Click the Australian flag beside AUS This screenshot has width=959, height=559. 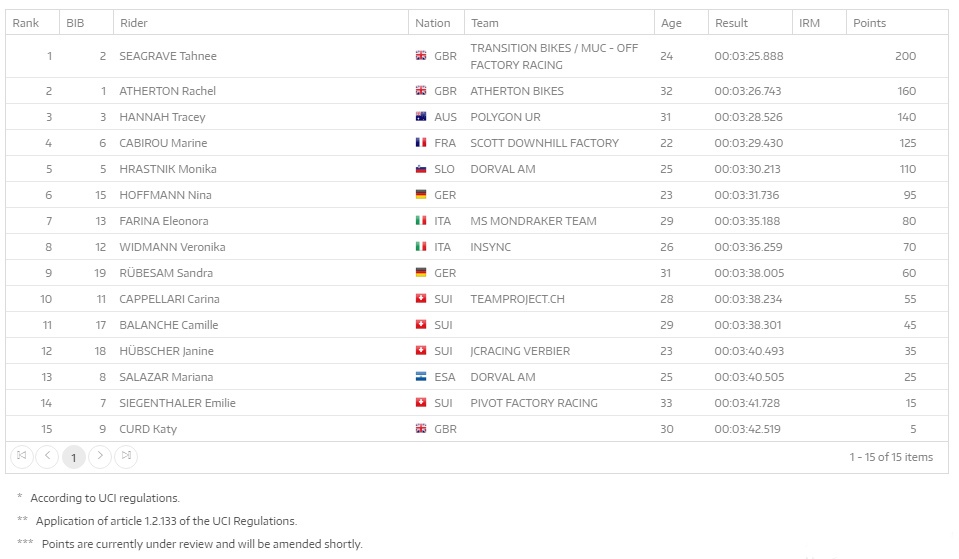coord(422,117)
